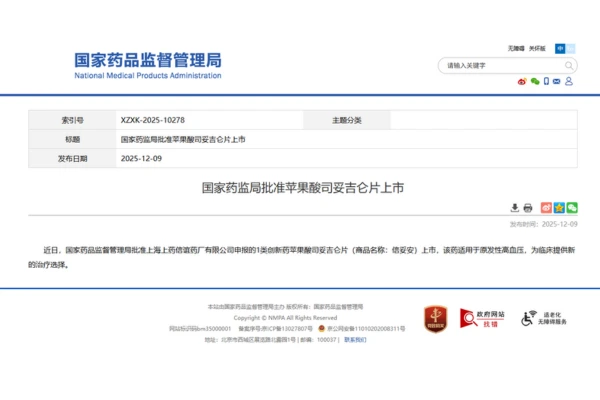Click the mobile phone icon in the header
600x400 pixels.
pos(546,81)
